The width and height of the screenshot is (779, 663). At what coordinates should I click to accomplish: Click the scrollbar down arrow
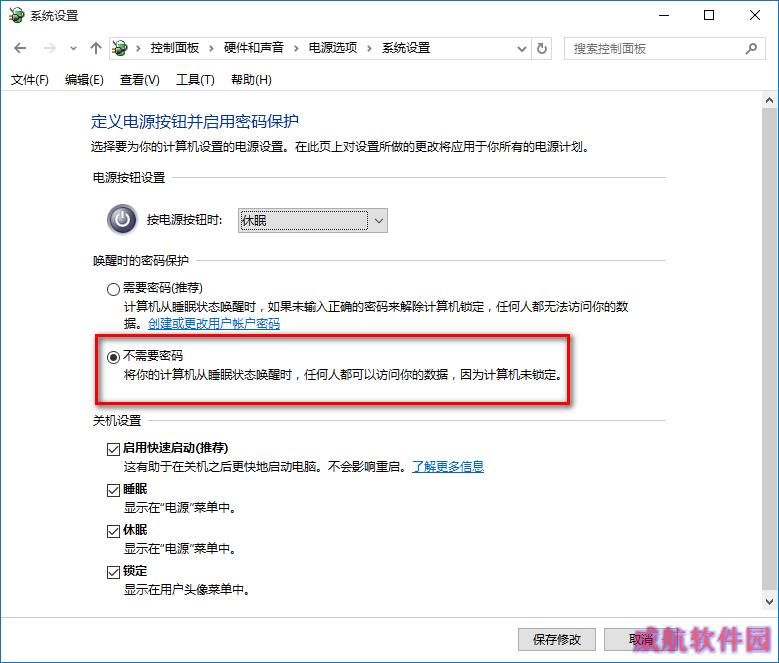(770, 601)
